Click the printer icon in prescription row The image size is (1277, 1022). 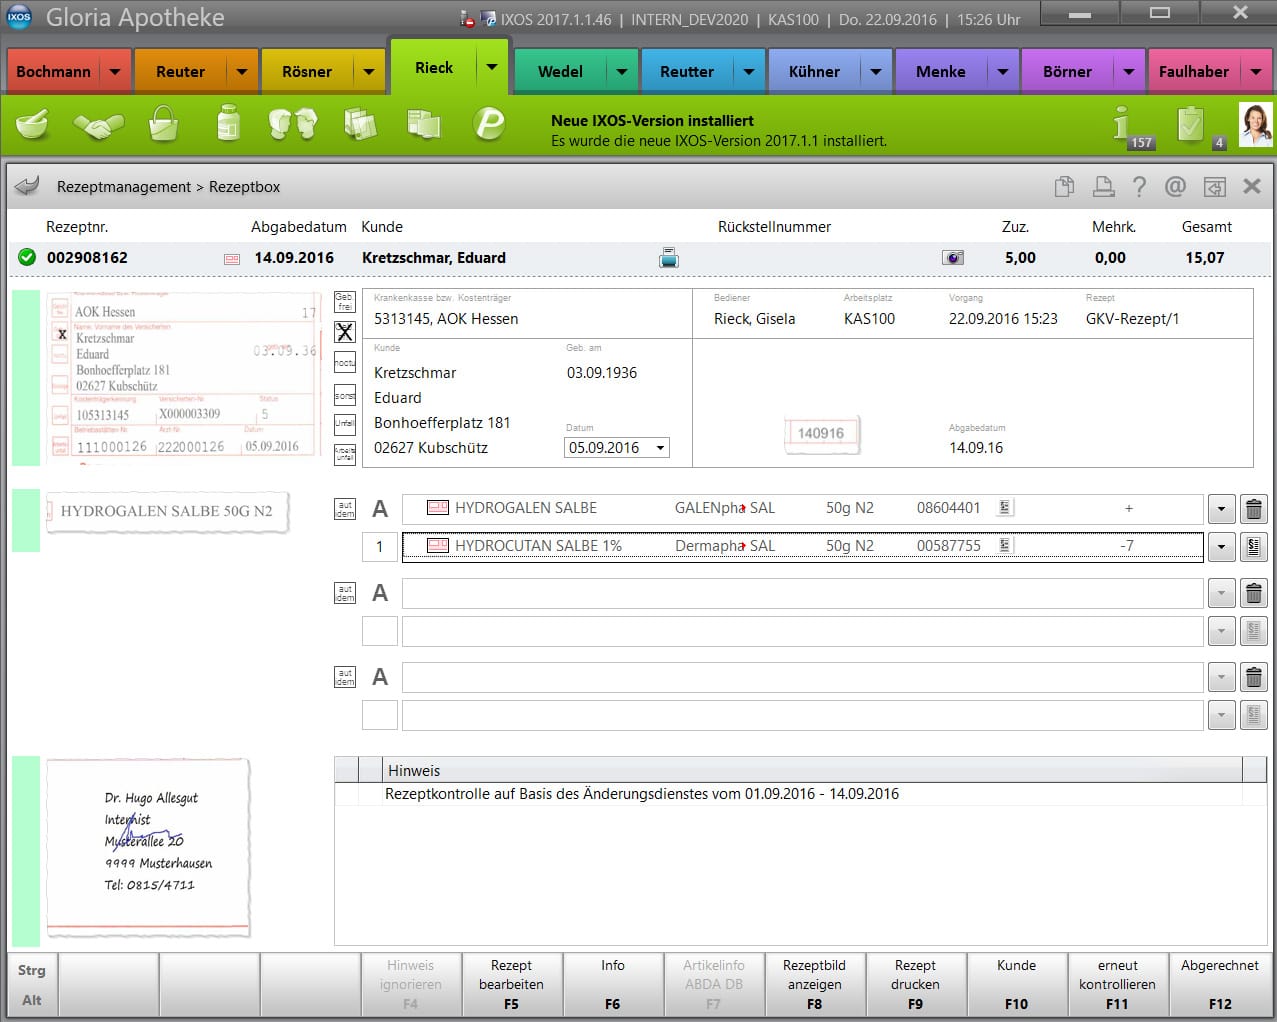(669, 258)
